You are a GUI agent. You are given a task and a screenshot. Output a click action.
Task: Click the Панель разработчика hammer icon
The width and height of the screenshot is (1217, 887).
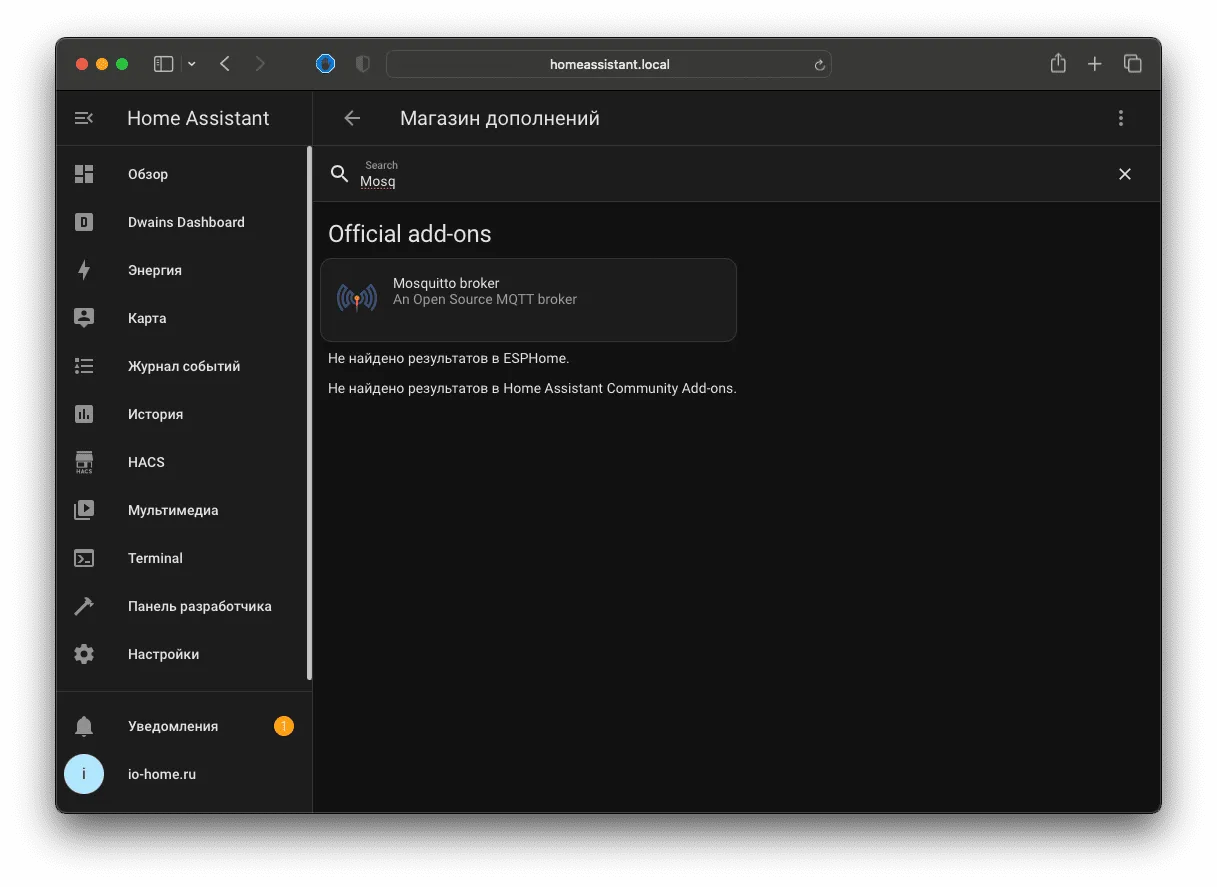click(x=84, y=606)
